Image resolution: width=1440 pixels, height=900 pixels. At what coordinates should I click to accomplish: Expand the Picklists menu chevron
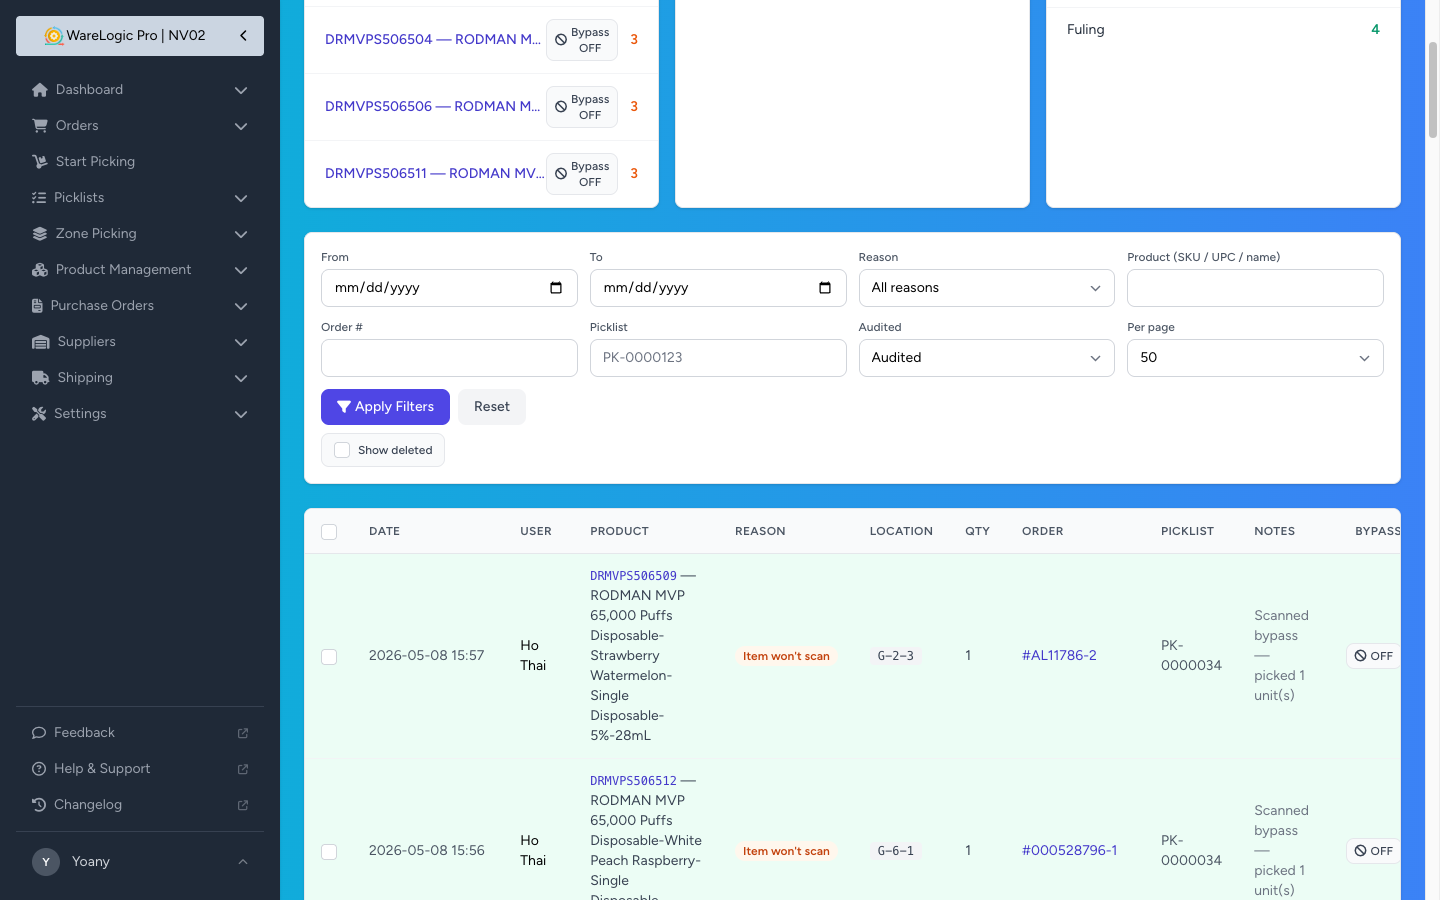point(241,198)
